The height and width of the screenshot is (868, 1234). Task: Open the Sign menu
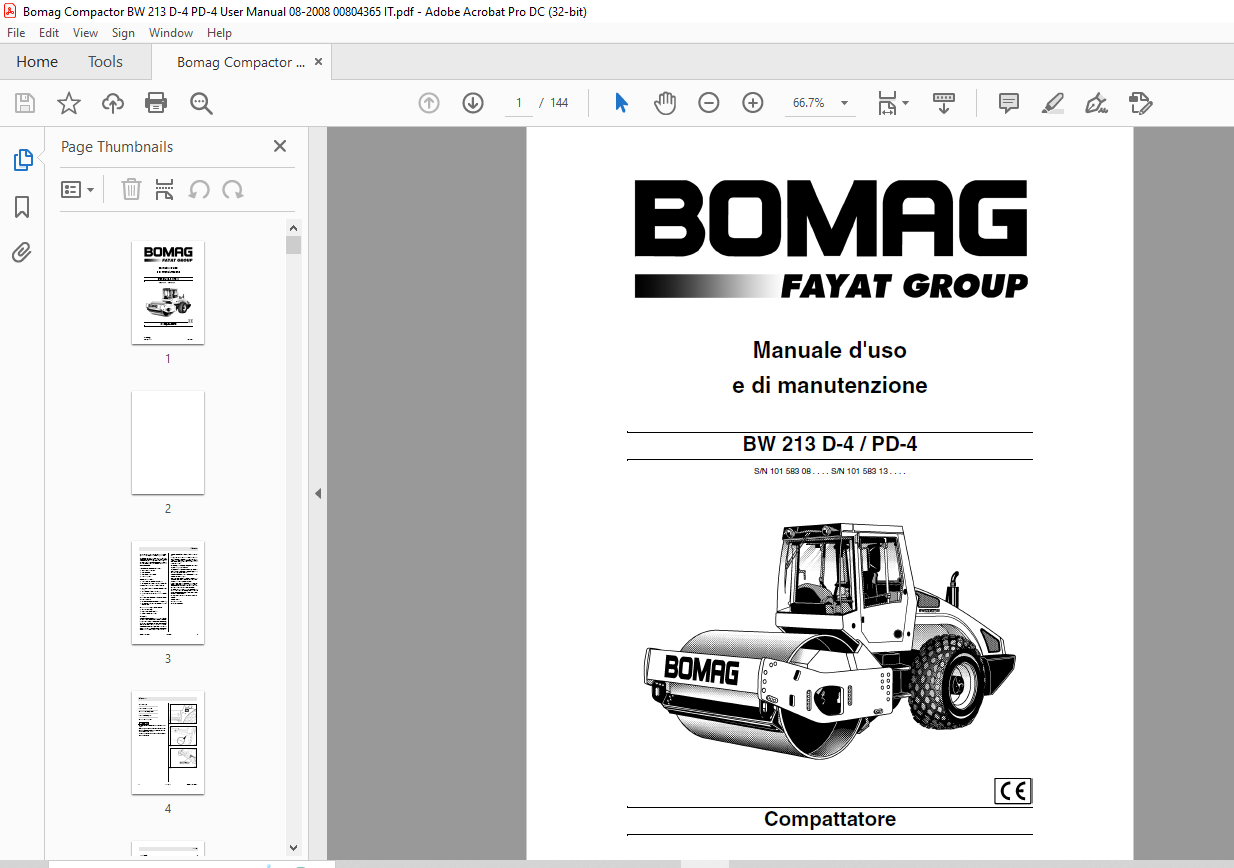click(x=123, y=33)
